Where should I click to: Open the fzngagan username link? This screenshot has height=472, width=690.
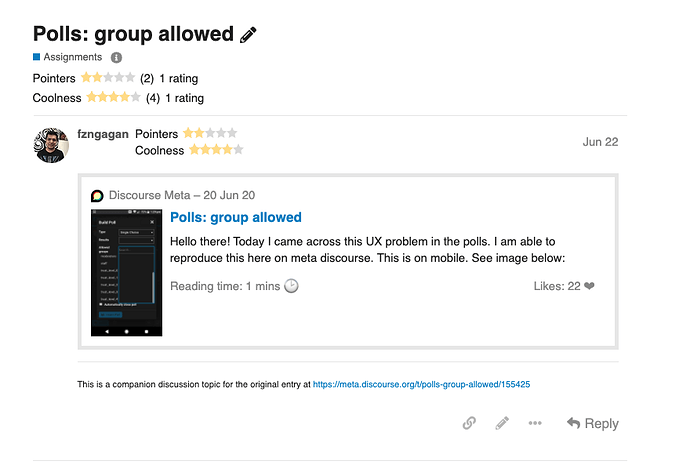[x=103, y=134]
